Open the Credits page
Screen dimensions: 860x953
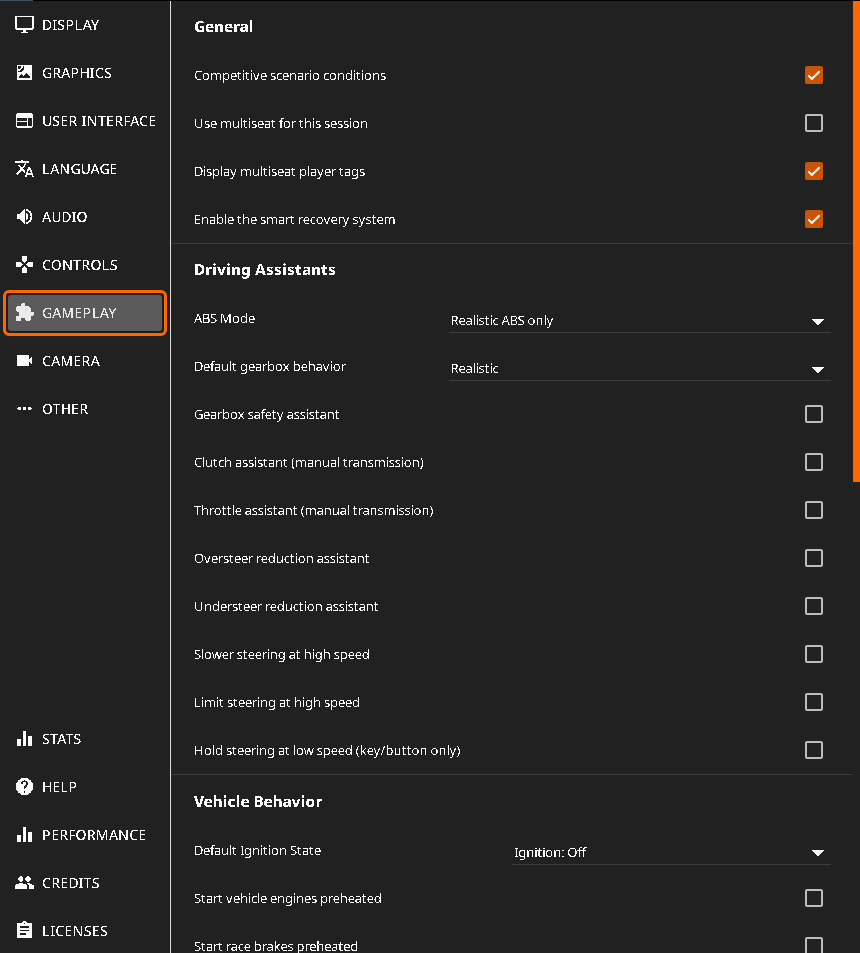[70, 883]
